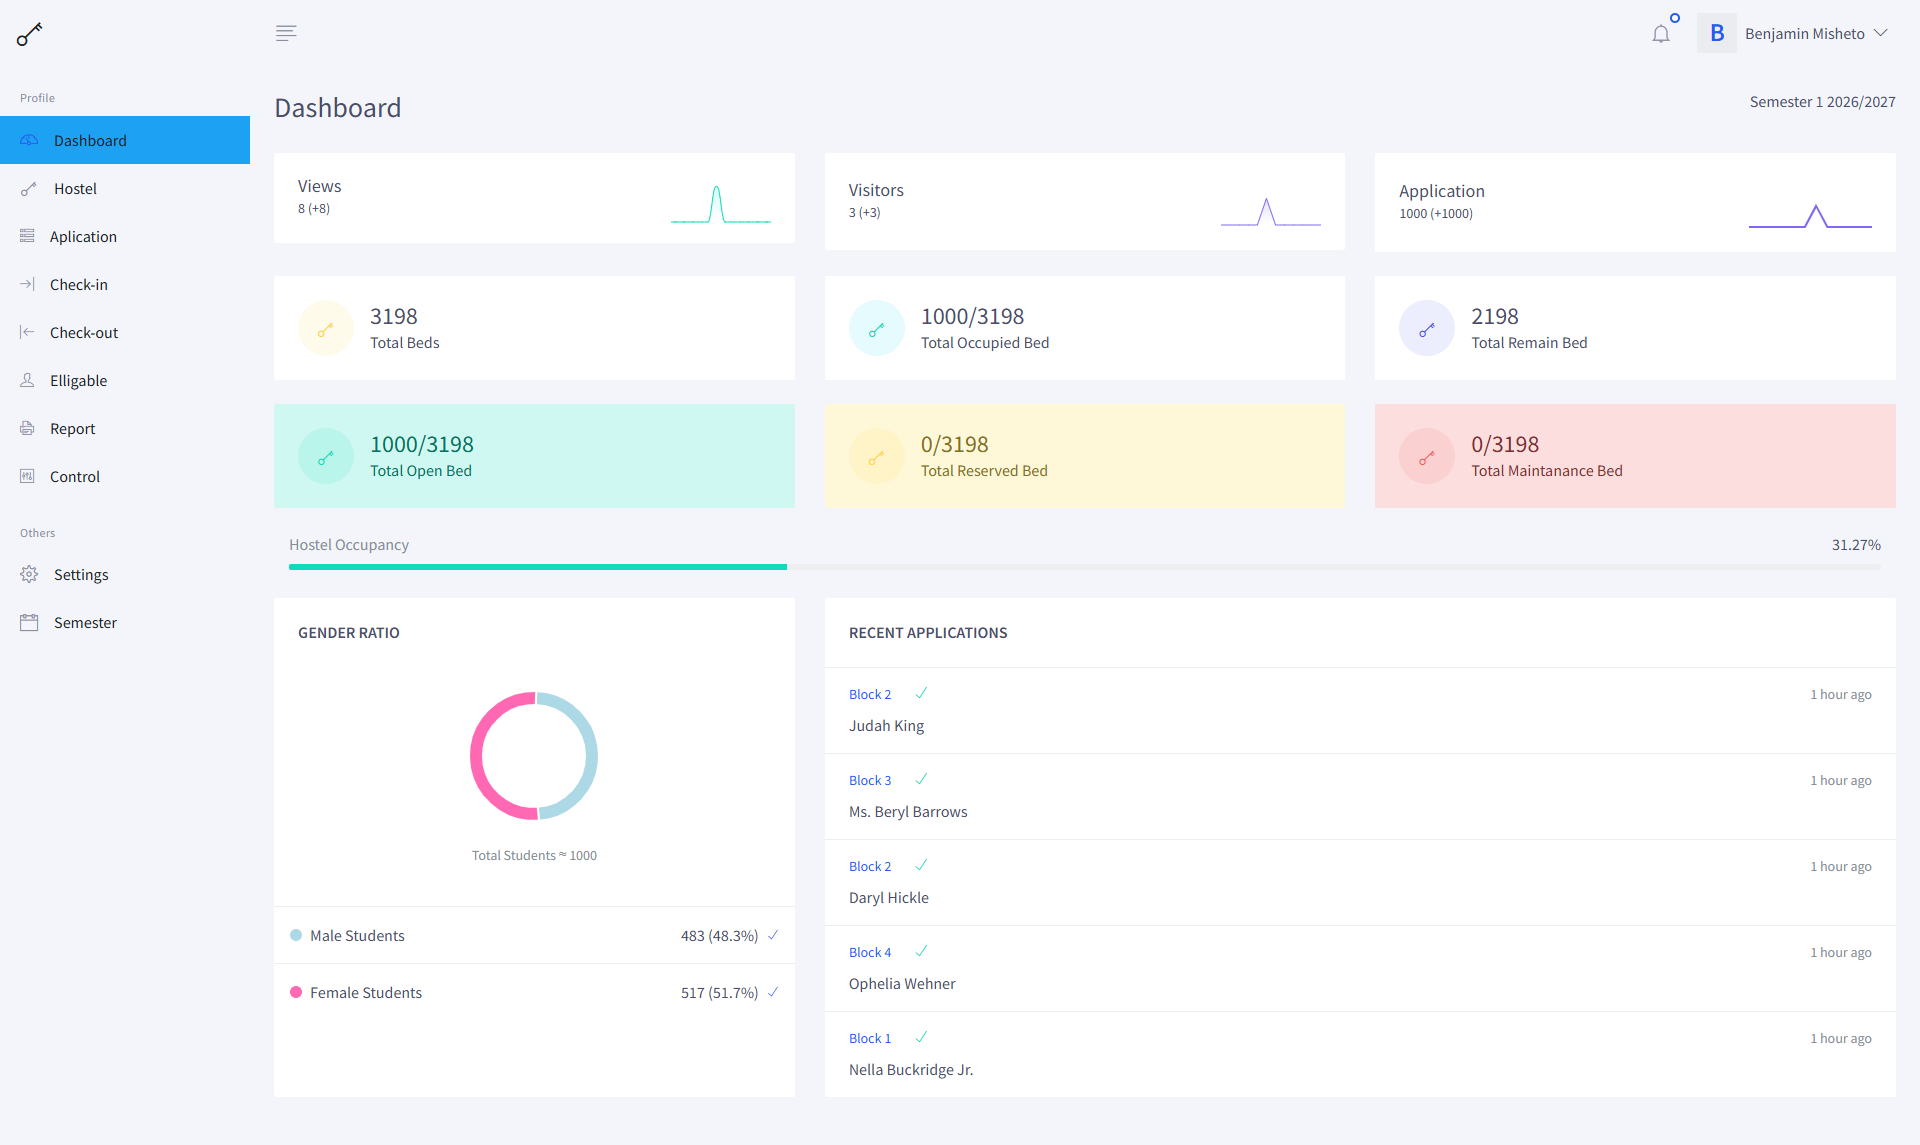
Task: Click the Total Remain Bed key icon
Action: click(1426, 329)
